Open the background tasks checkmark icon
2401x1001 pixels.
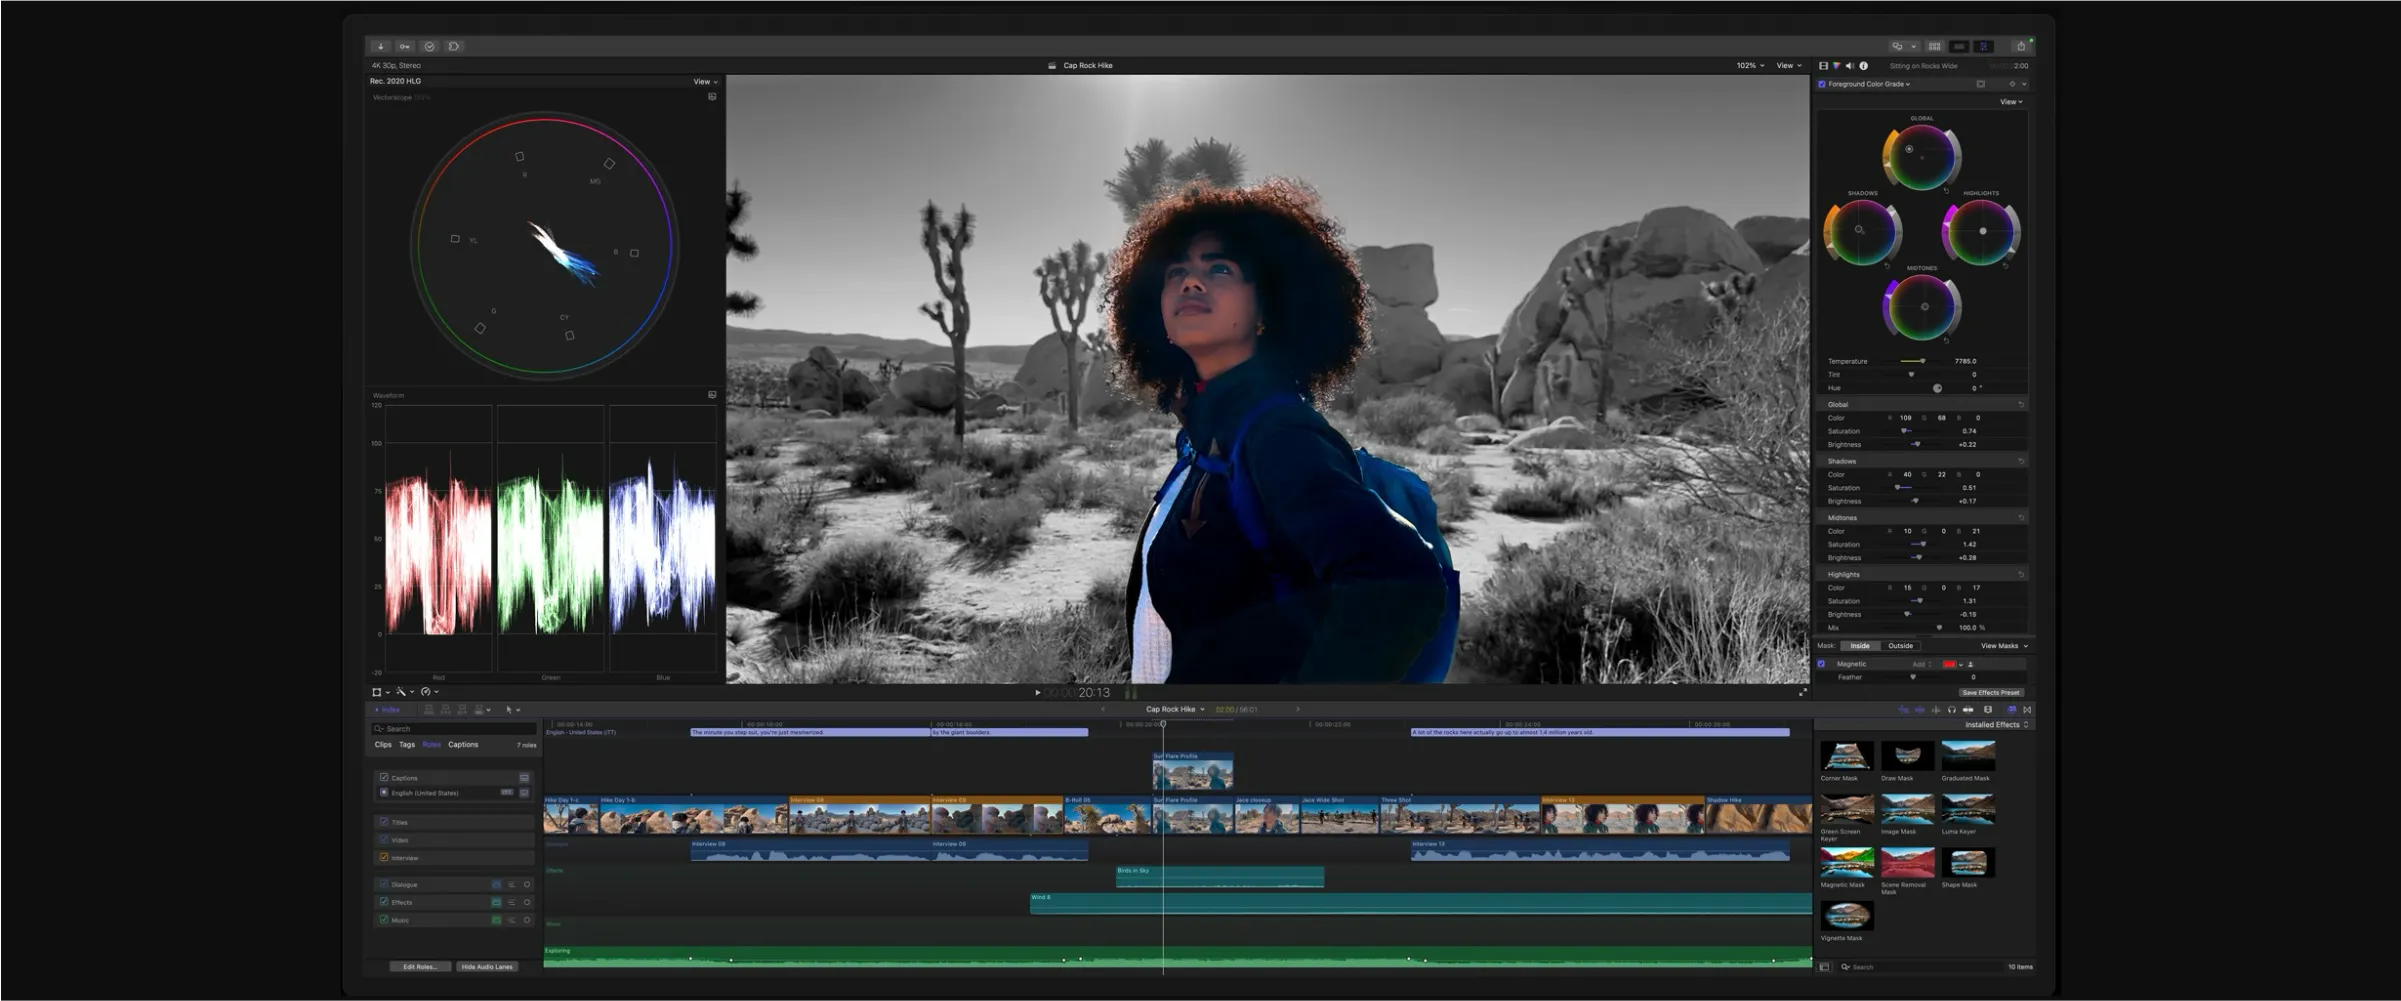[x=429, y=46]
